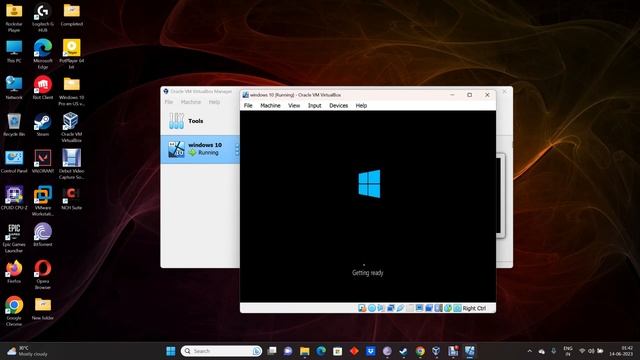Select the Steam desktop shortcut
This screenshot has height=360, width=640.
pyautogui.click(x=42, y=125)
